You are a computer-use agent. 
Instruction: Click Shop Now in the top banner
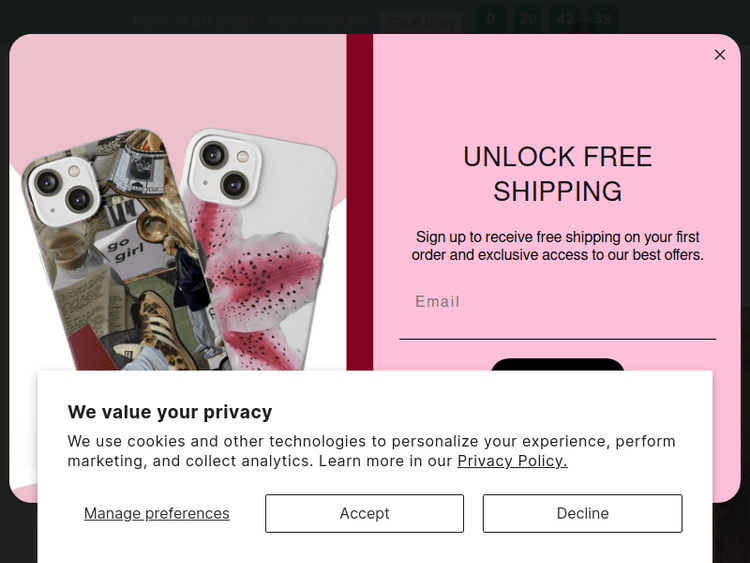(x=421, y=20)
